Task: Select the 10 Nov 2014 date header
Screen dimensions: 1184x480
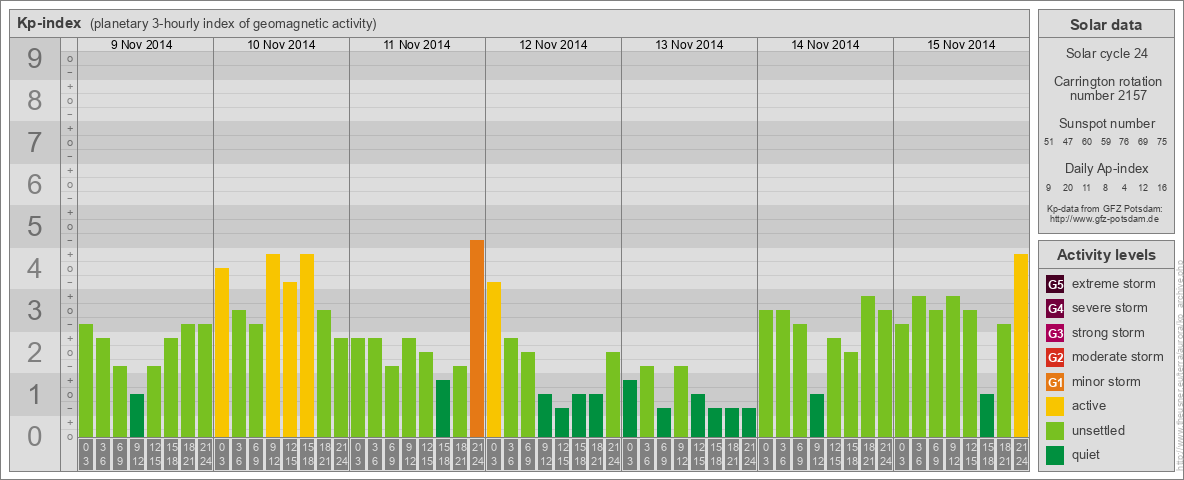Action: pos(281,45)
